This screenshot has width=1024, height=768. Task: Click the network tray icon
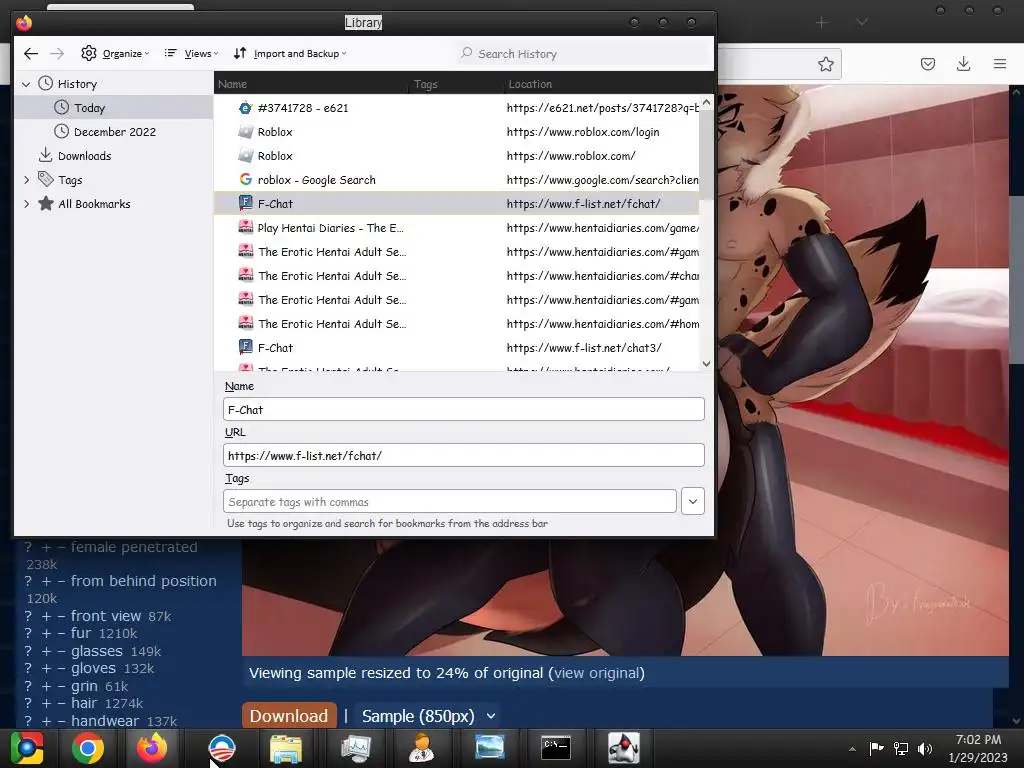[x=901, y=748]
